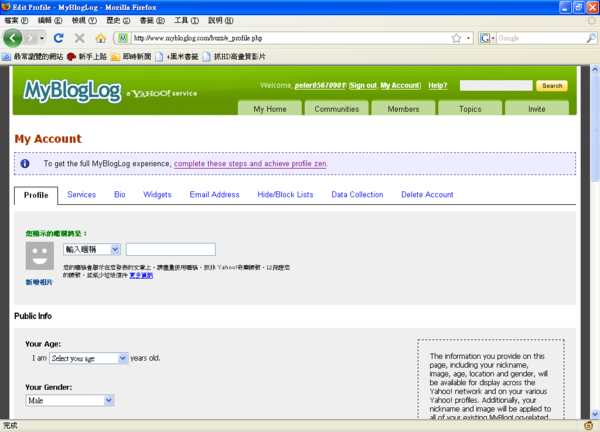Screen dimensions: 600x432
Task: Click the throbber activity icon beside menu bar
Action: pos(592,20)
